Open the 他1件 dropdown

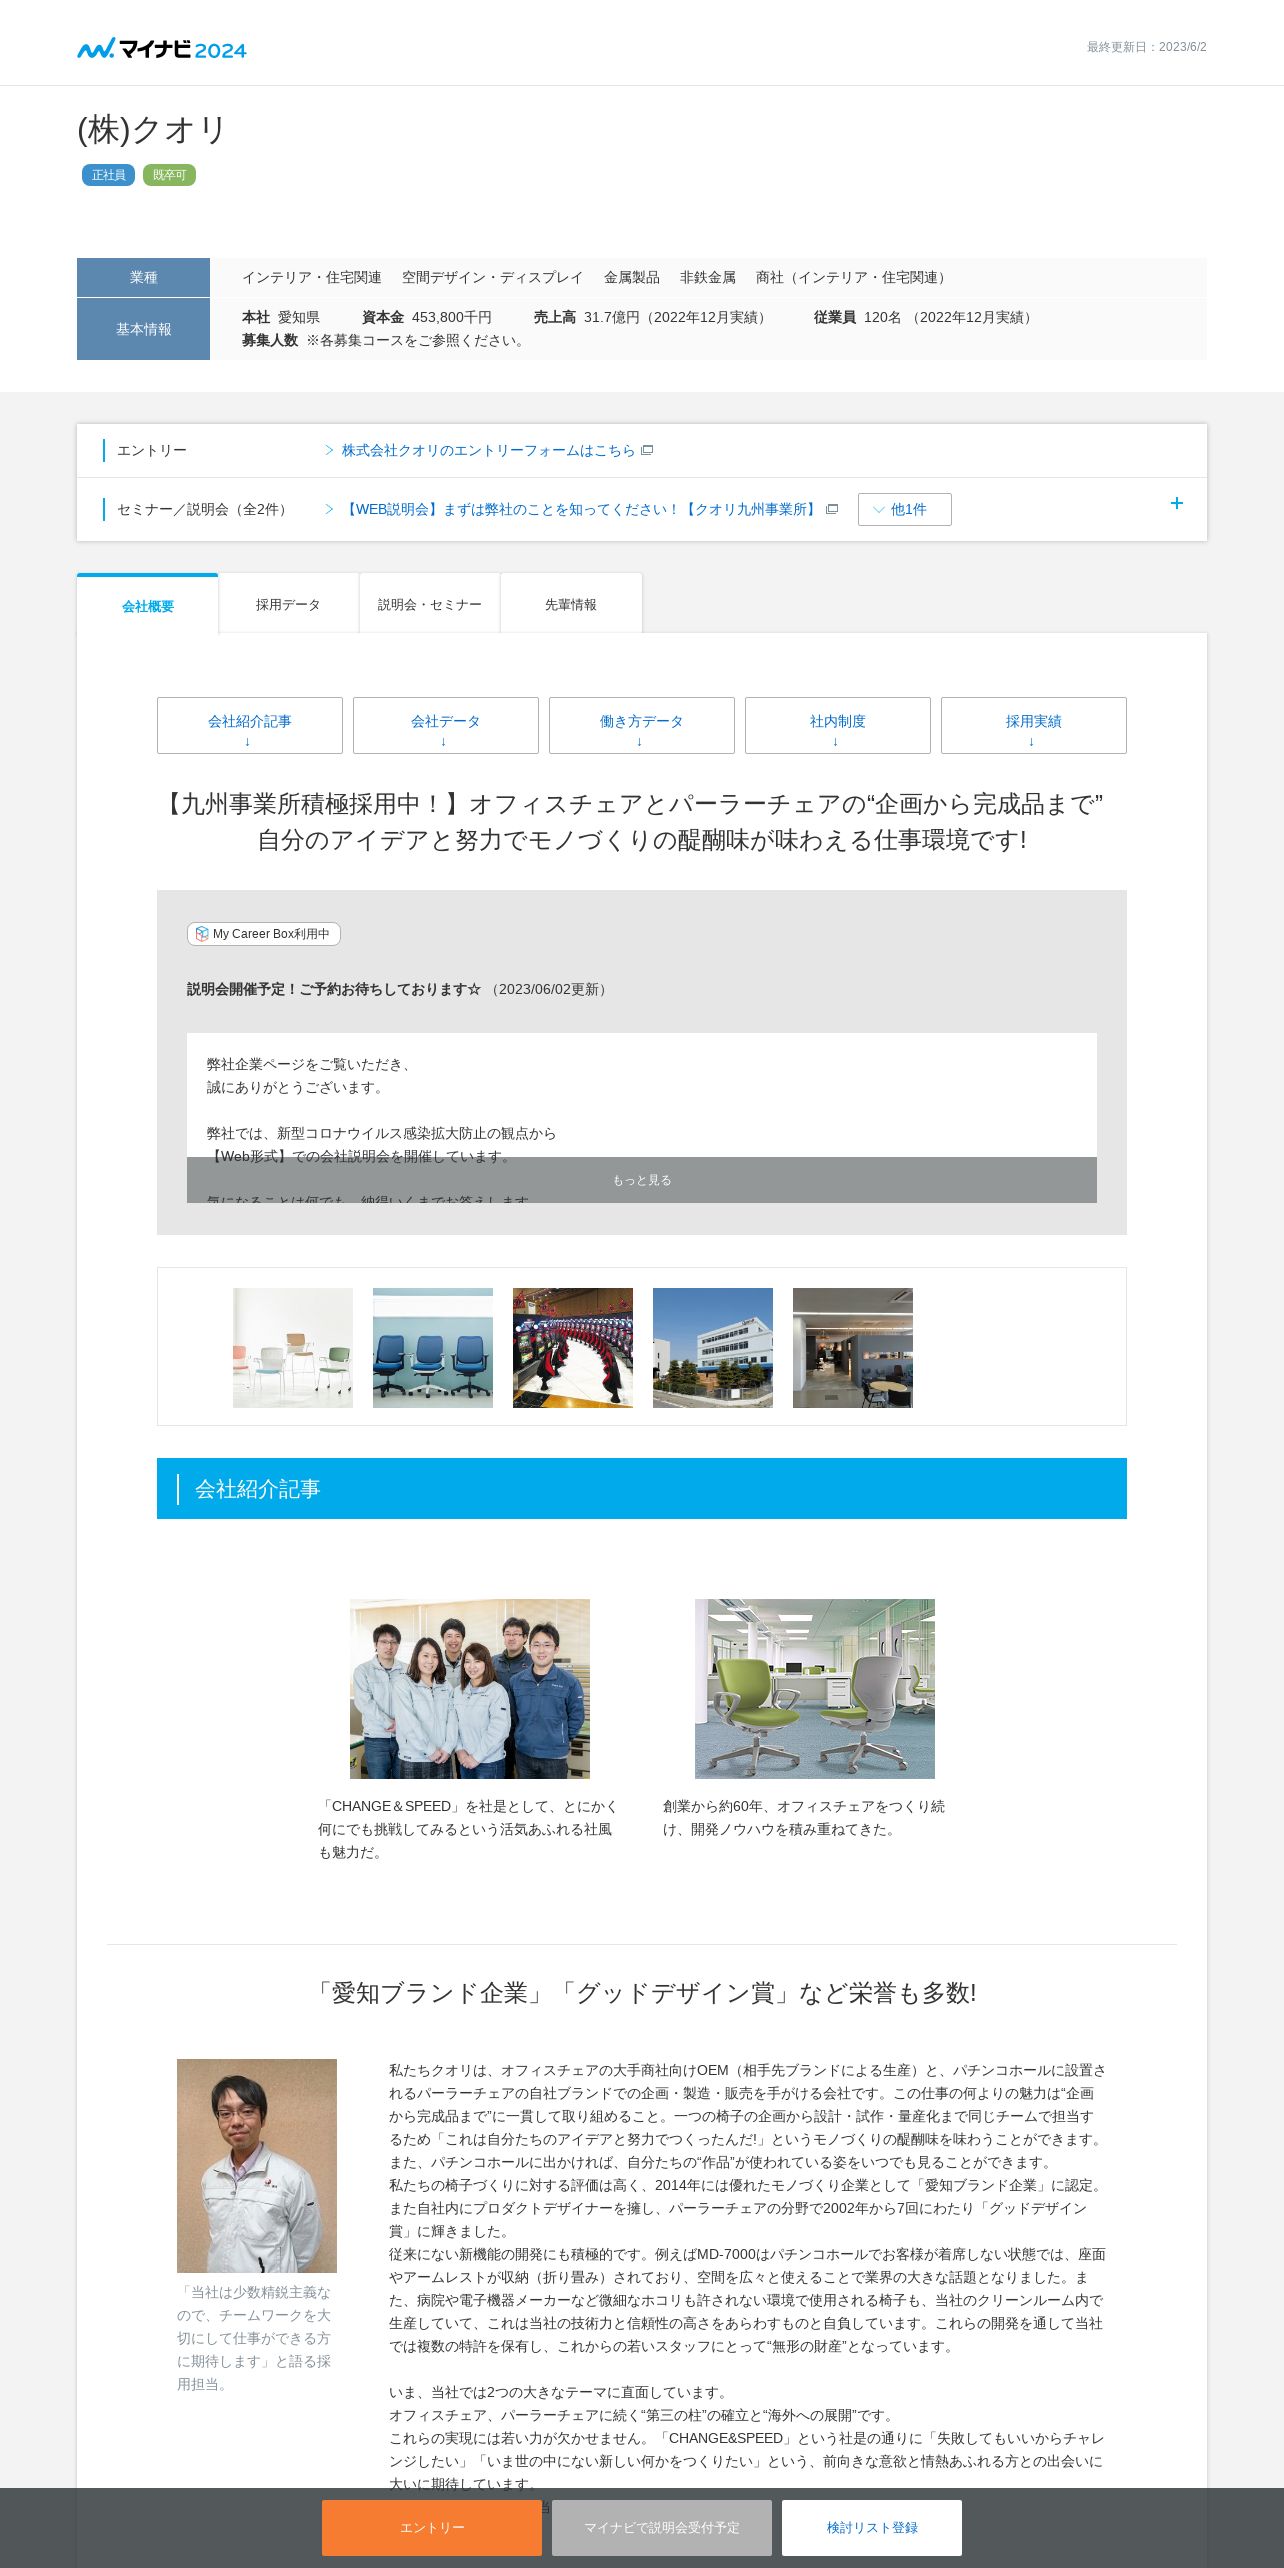904,509
